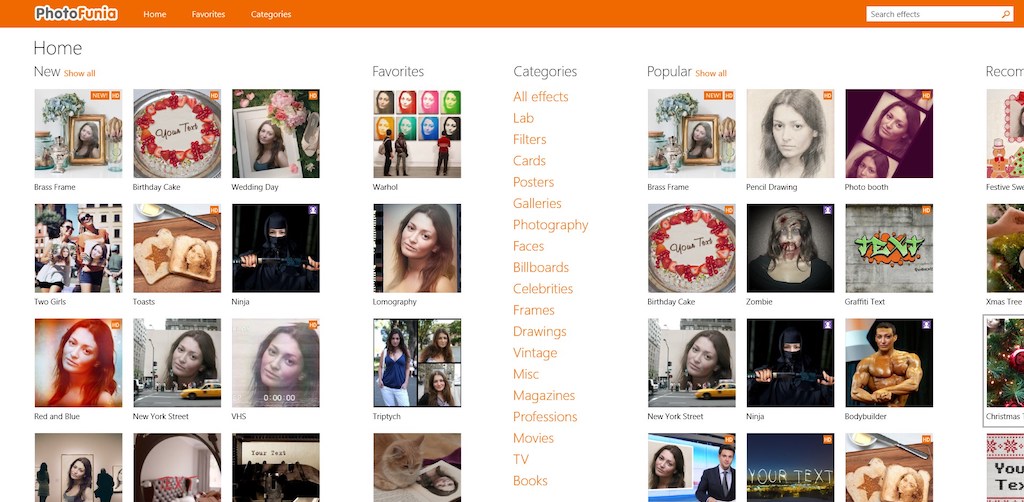Open the VHS effect thumbnail
1024x502 pixels.
(276, 363)
